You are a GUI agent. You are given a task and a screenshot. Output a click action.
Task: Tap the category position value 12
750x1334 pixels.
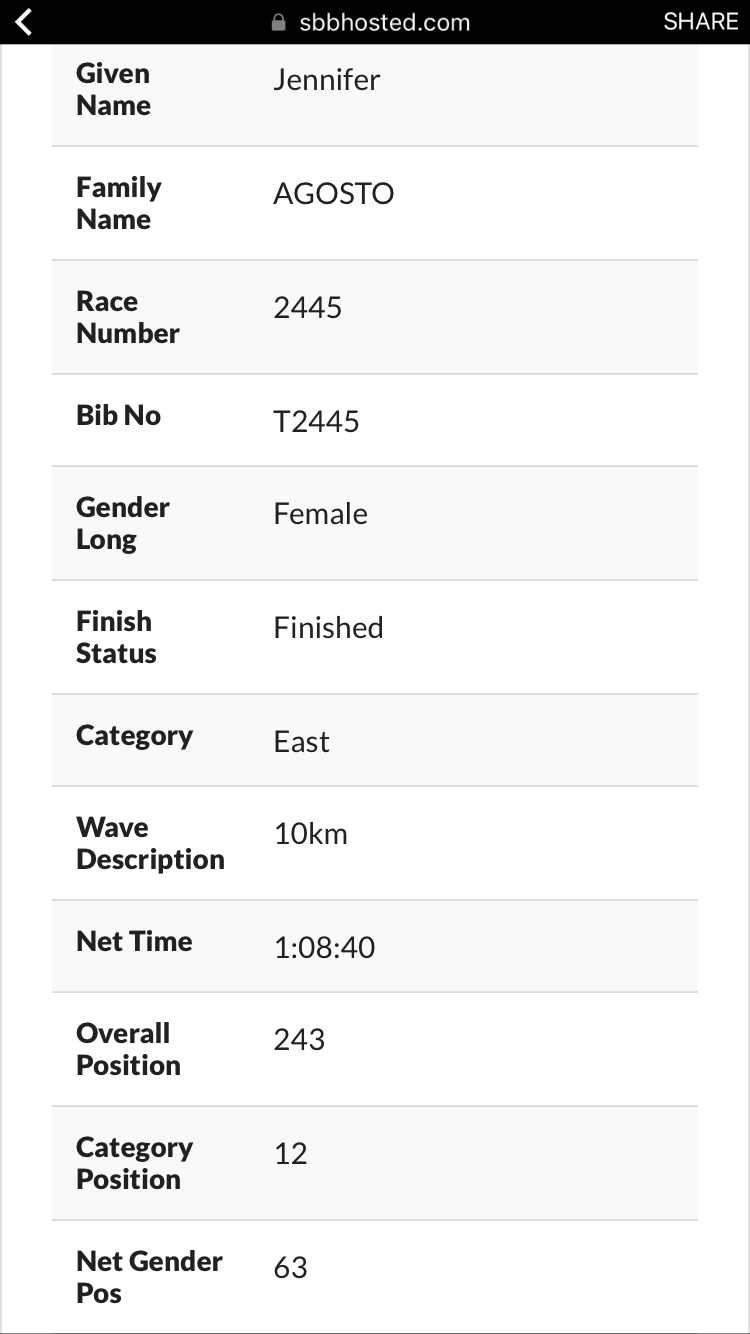(290, 1154)
